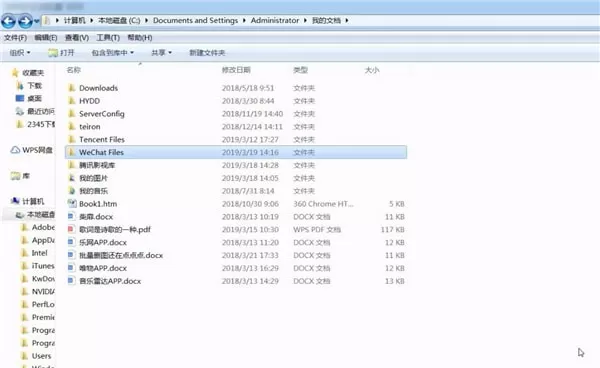Screen dimensions: 600x368
Task: Select the Tencent Files folder icon
Action: (x=72, y=140)
